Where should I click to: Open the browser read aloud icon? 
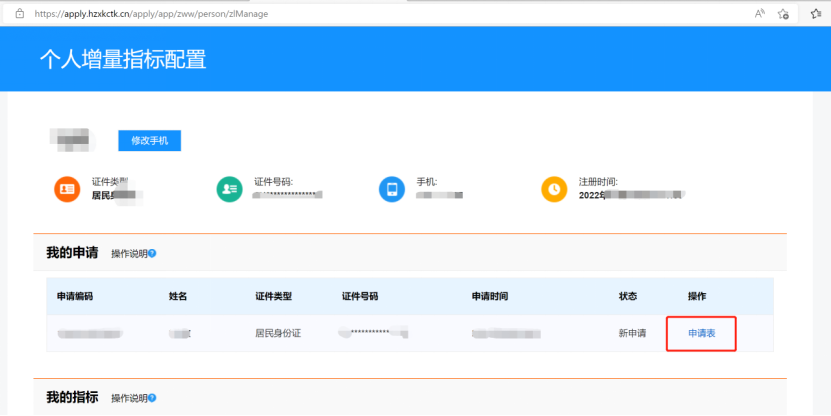(x=761, y=14)
